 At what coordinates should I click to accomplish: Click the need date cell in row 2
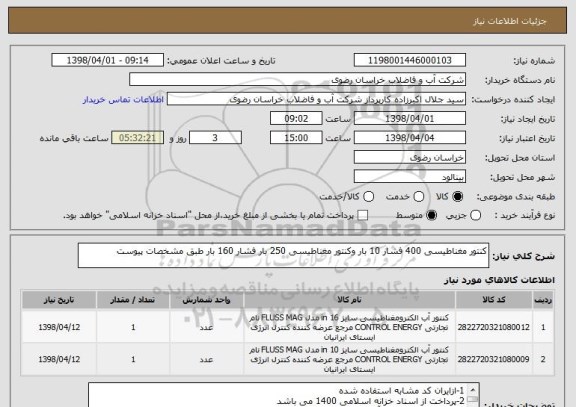pos(59,359)
